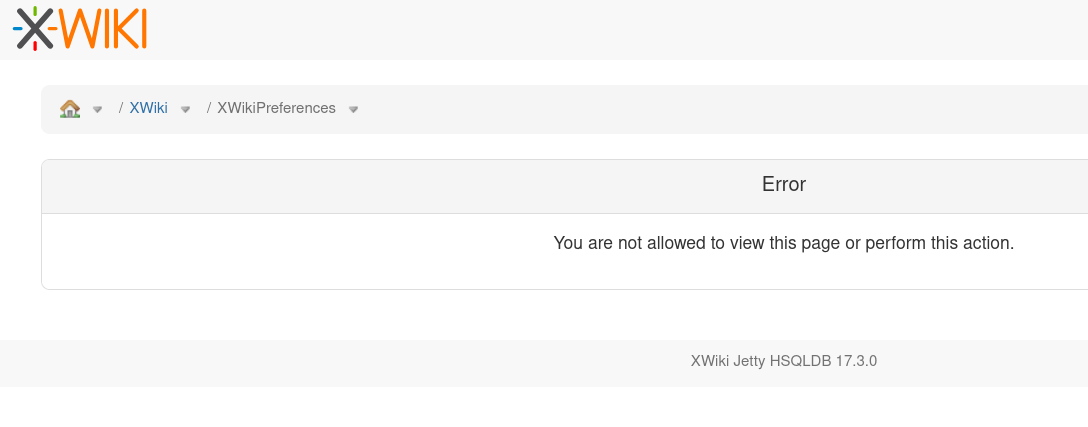1088x427 pixels.
Task: Click the slash separator before XWikiPreferences
Action: pyautogui.click(x=209, y=108)
